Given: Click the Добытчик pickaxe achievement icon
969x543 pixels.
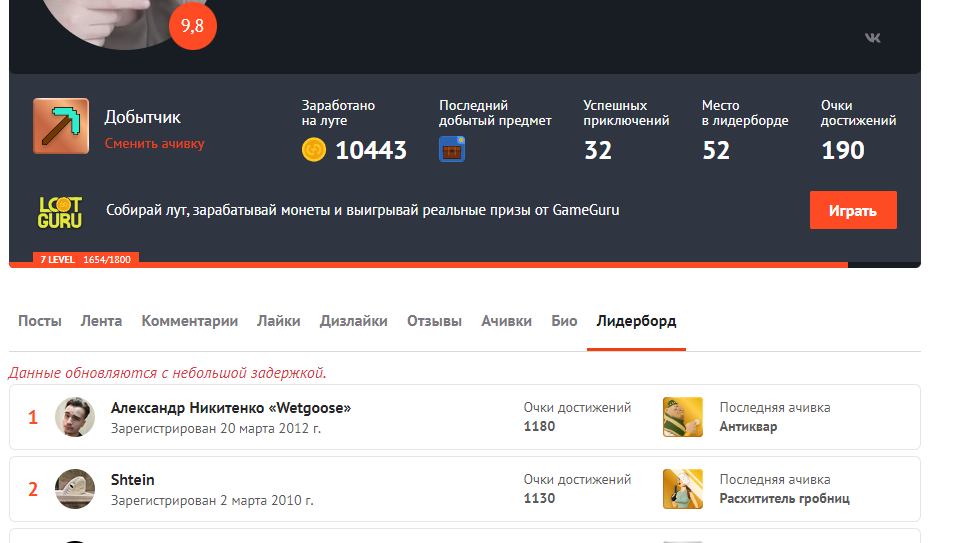Looking at the screenshot, I should click(x=61, y=126).
